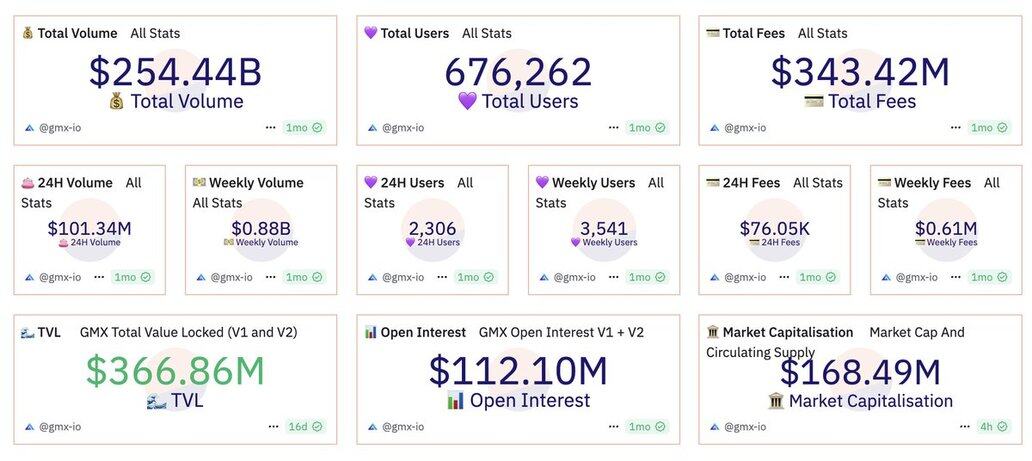
Task: Click the 4h refresh badge on Market Capitalisation card
Action: pyautogui.click(x=989, y=426)
